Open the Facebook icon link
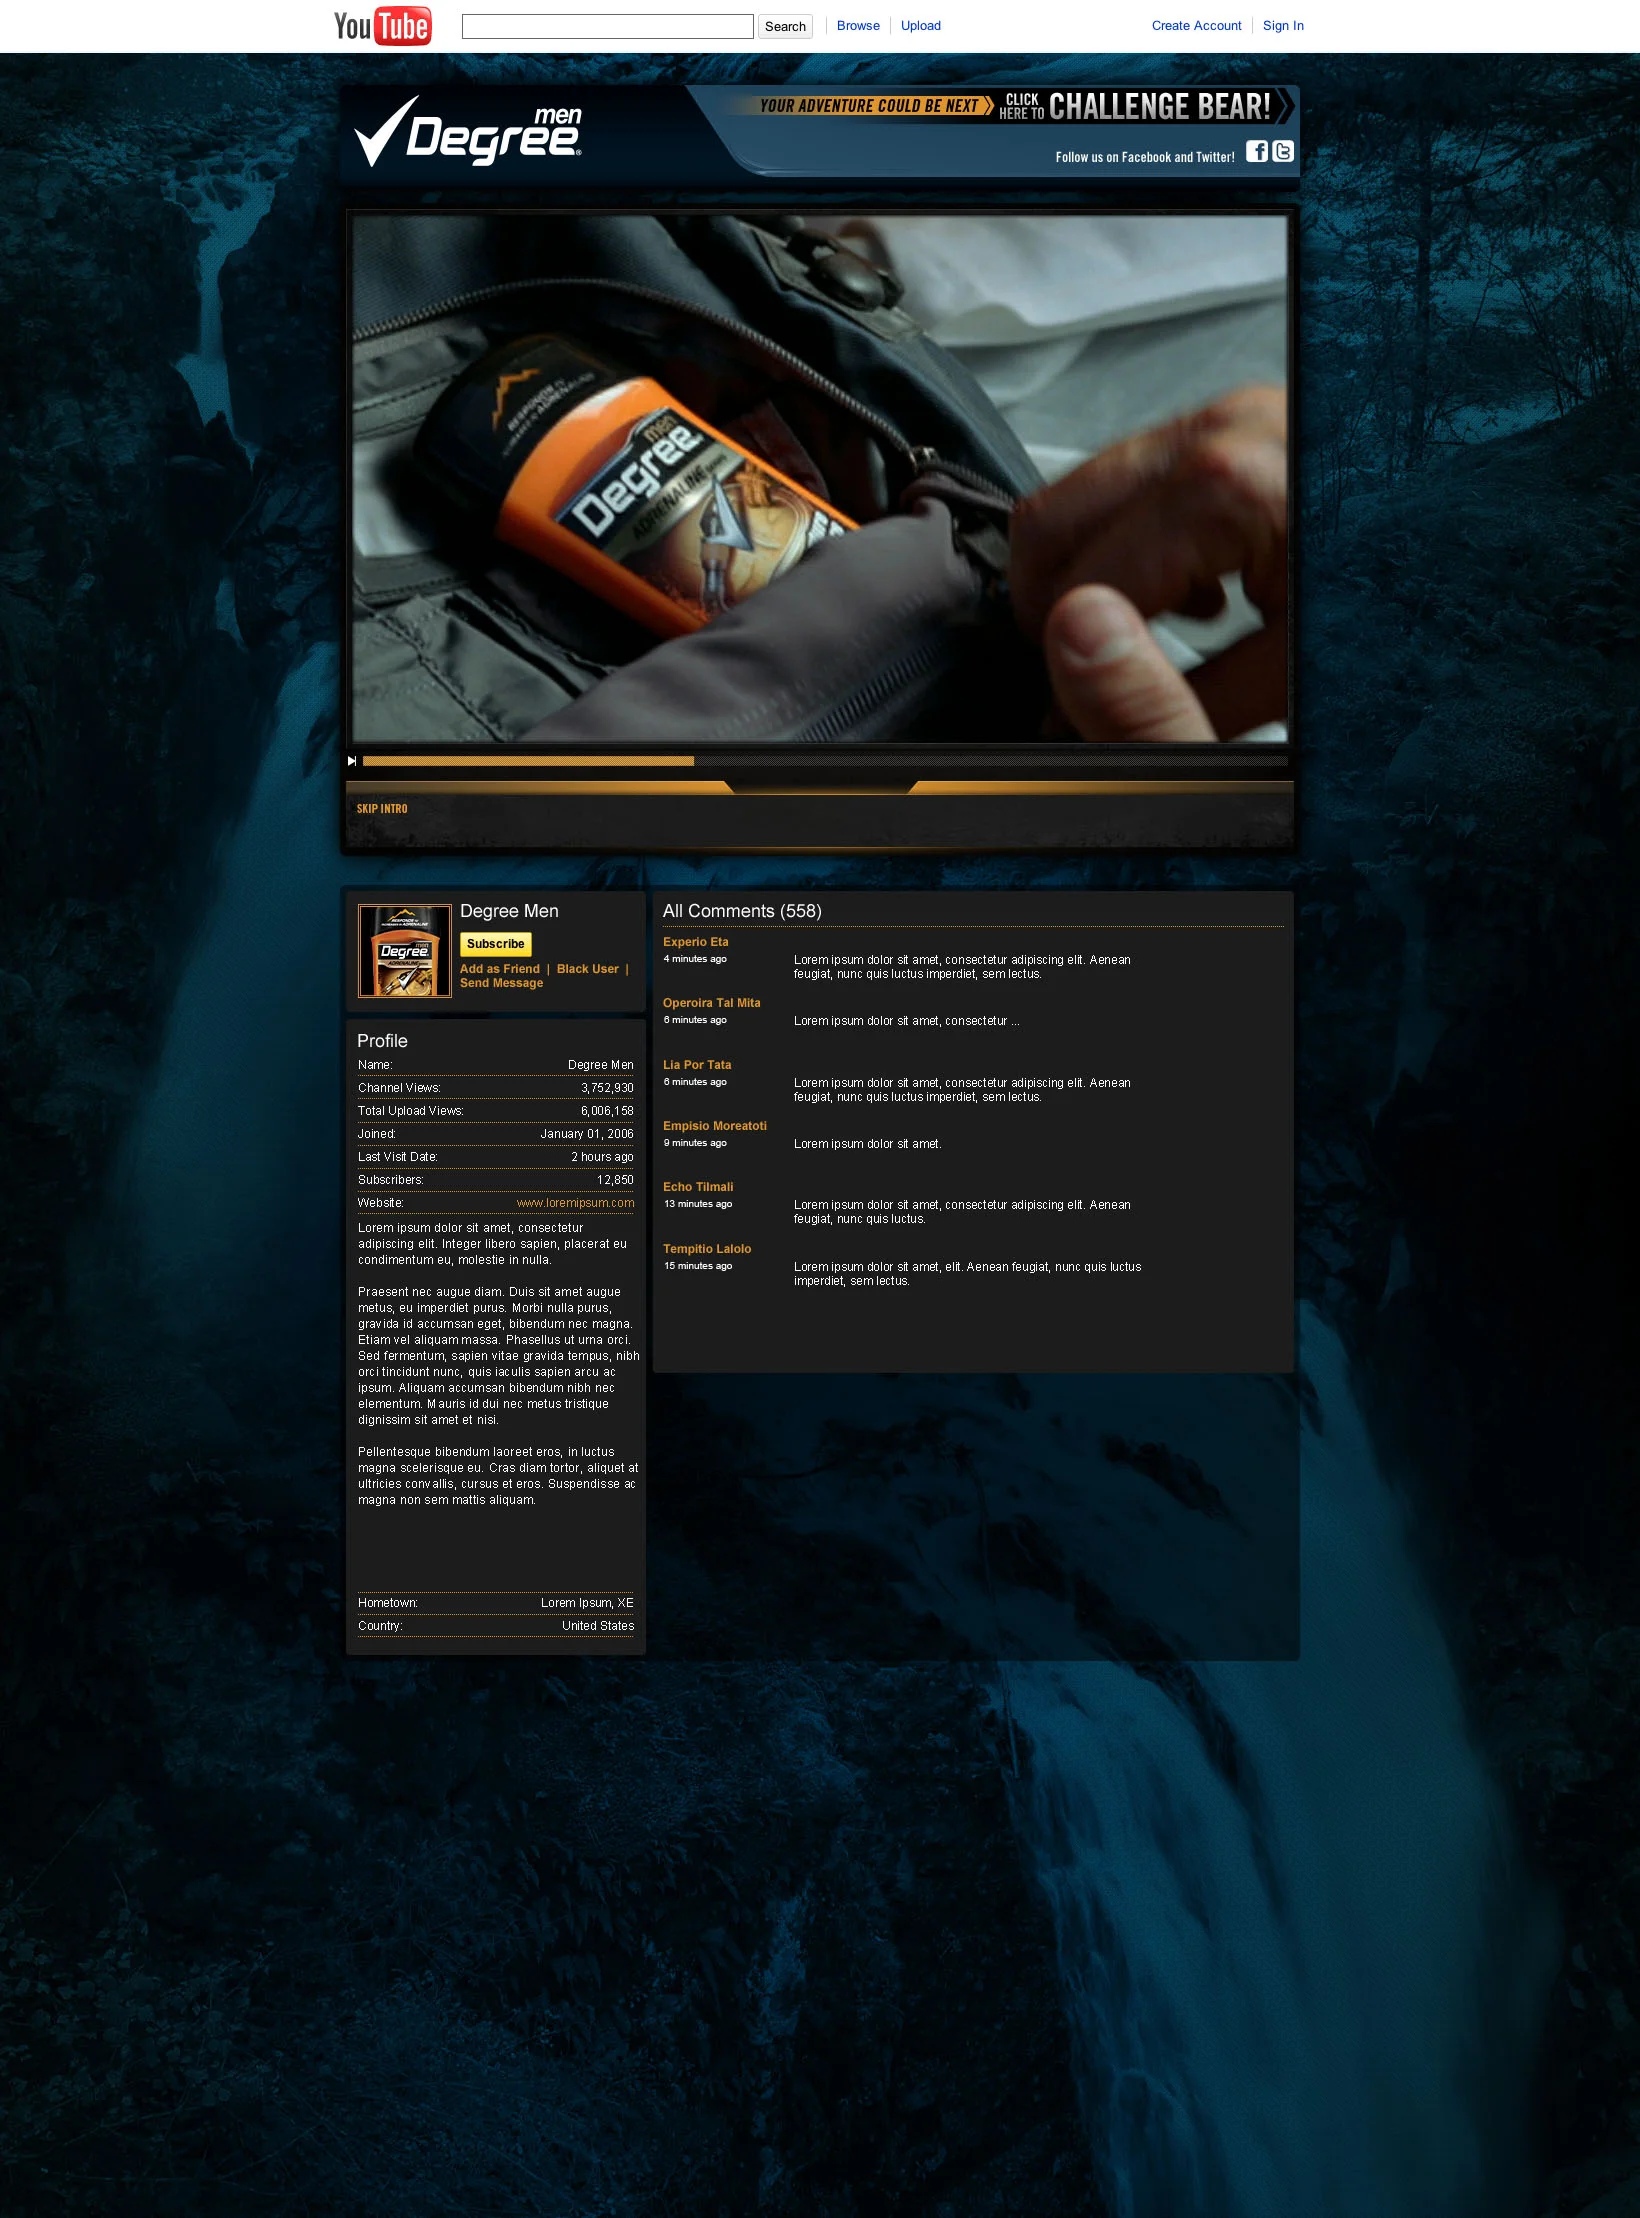This screenshot has height=2218, width=1640. [1257, 151]
